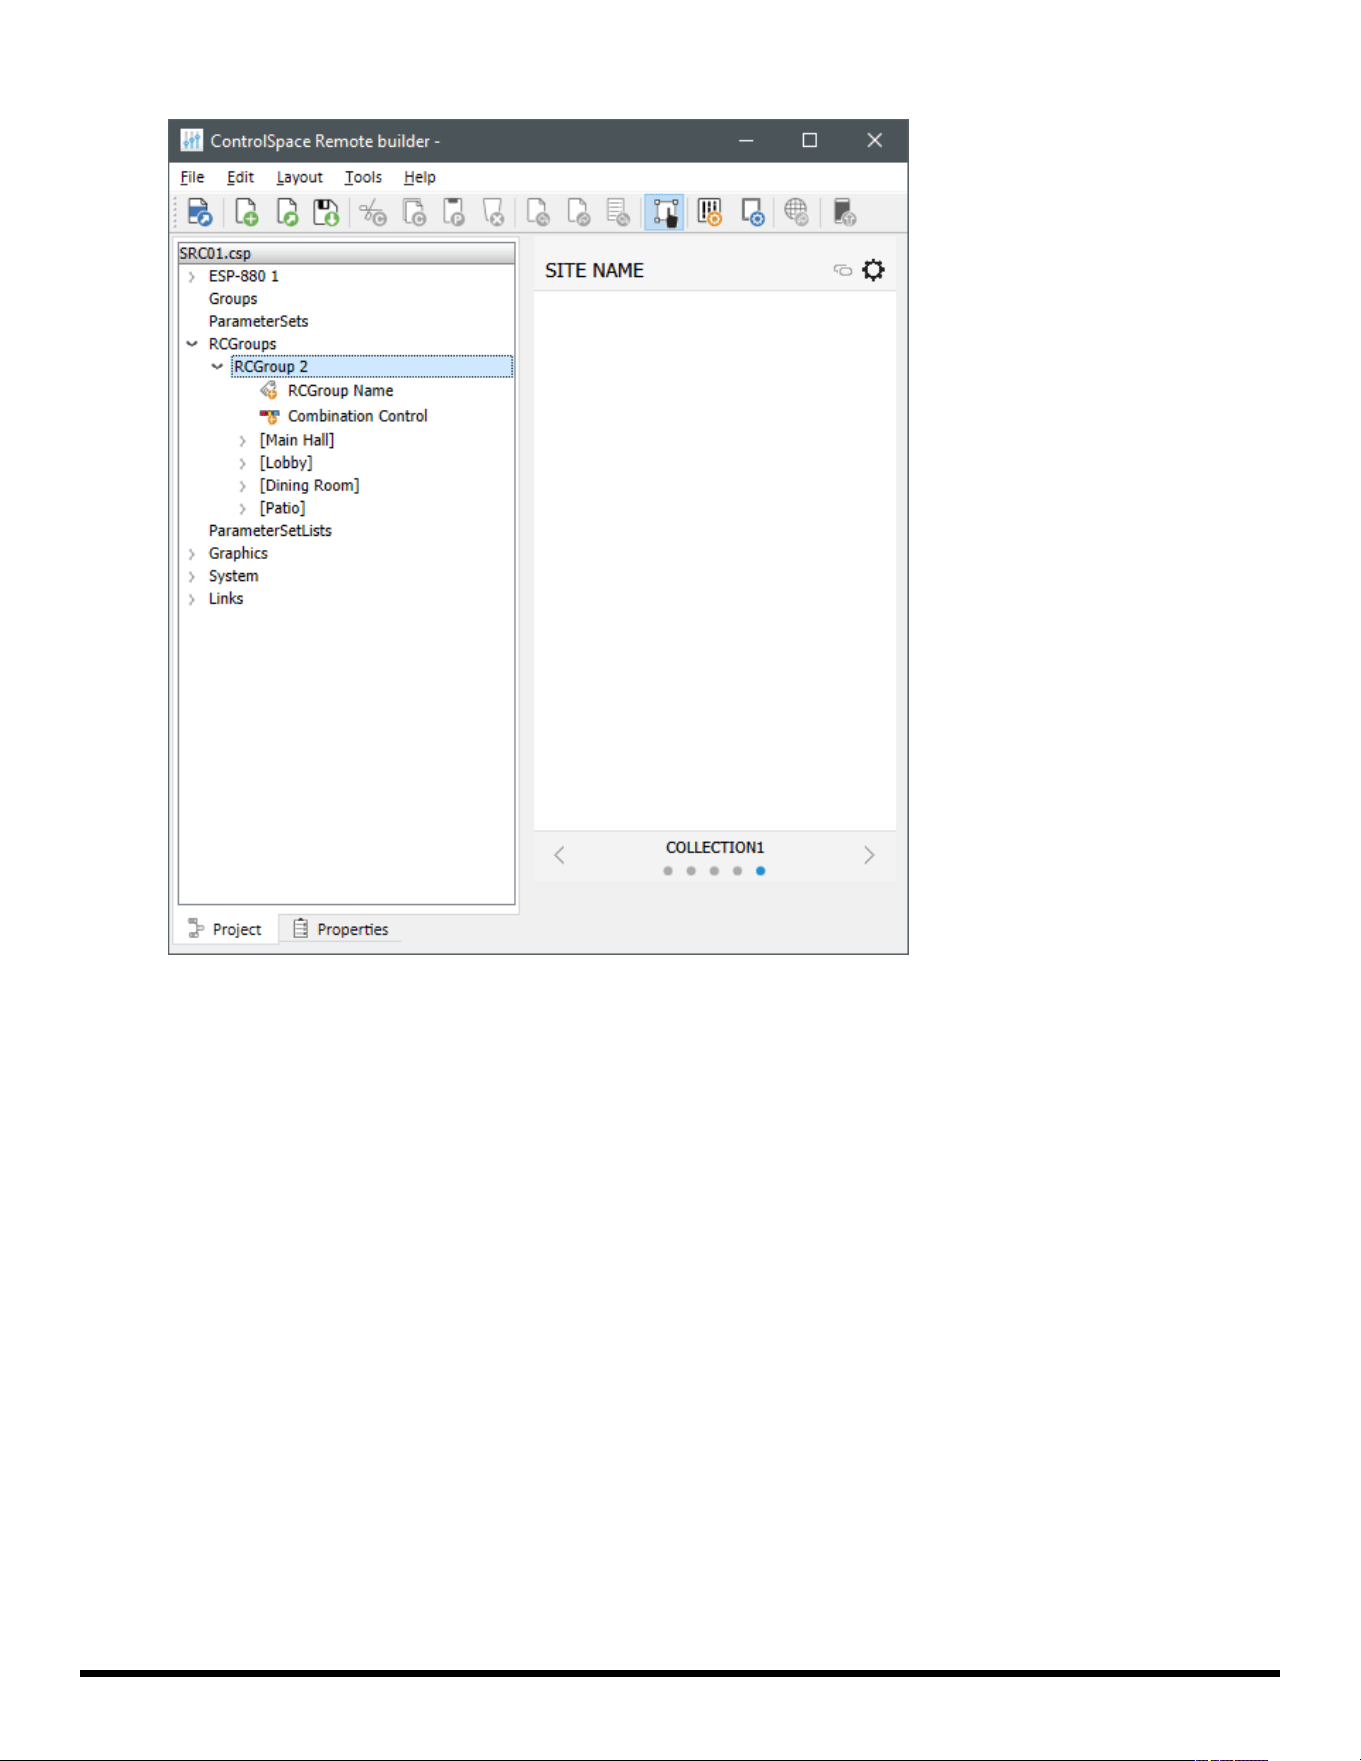Image resolution: width=1361 pixels, height=1761 pixels.
Task: Open the Help menu
Action: click(419, 177)
